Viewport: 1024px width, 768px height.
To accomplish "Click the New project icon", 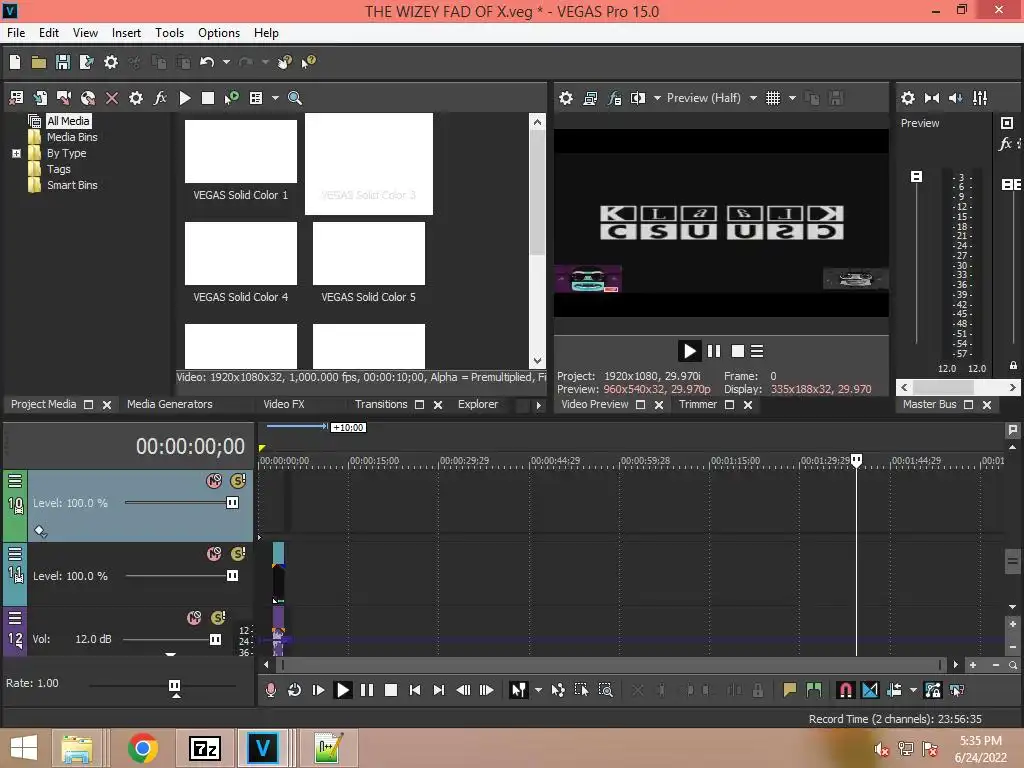I will (x=15, y=62).
